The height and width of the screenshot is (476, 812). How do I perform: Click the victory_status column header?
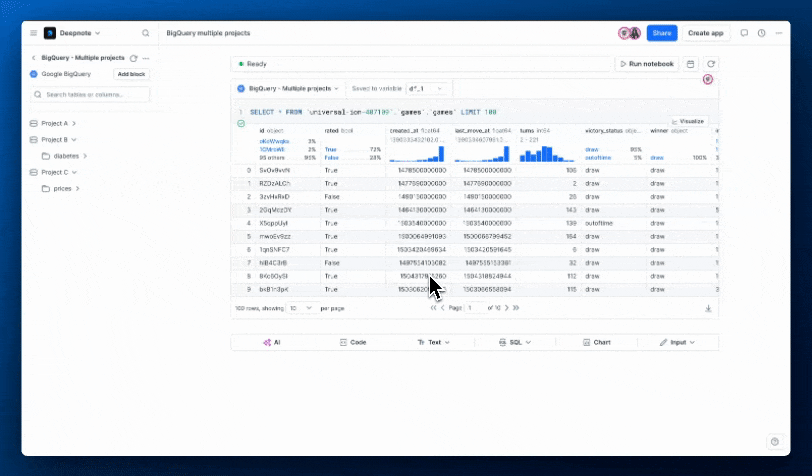[613, 131]
